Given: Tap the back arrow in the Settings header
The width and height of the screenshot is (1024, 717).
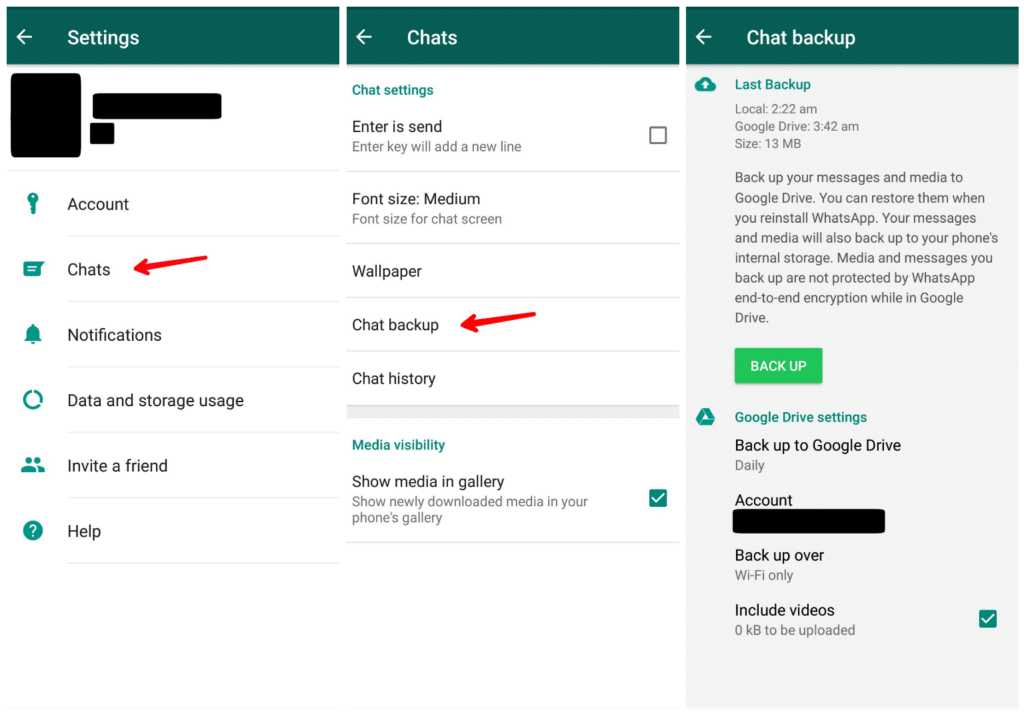Looking at the screenshot, I should (24, 37).
